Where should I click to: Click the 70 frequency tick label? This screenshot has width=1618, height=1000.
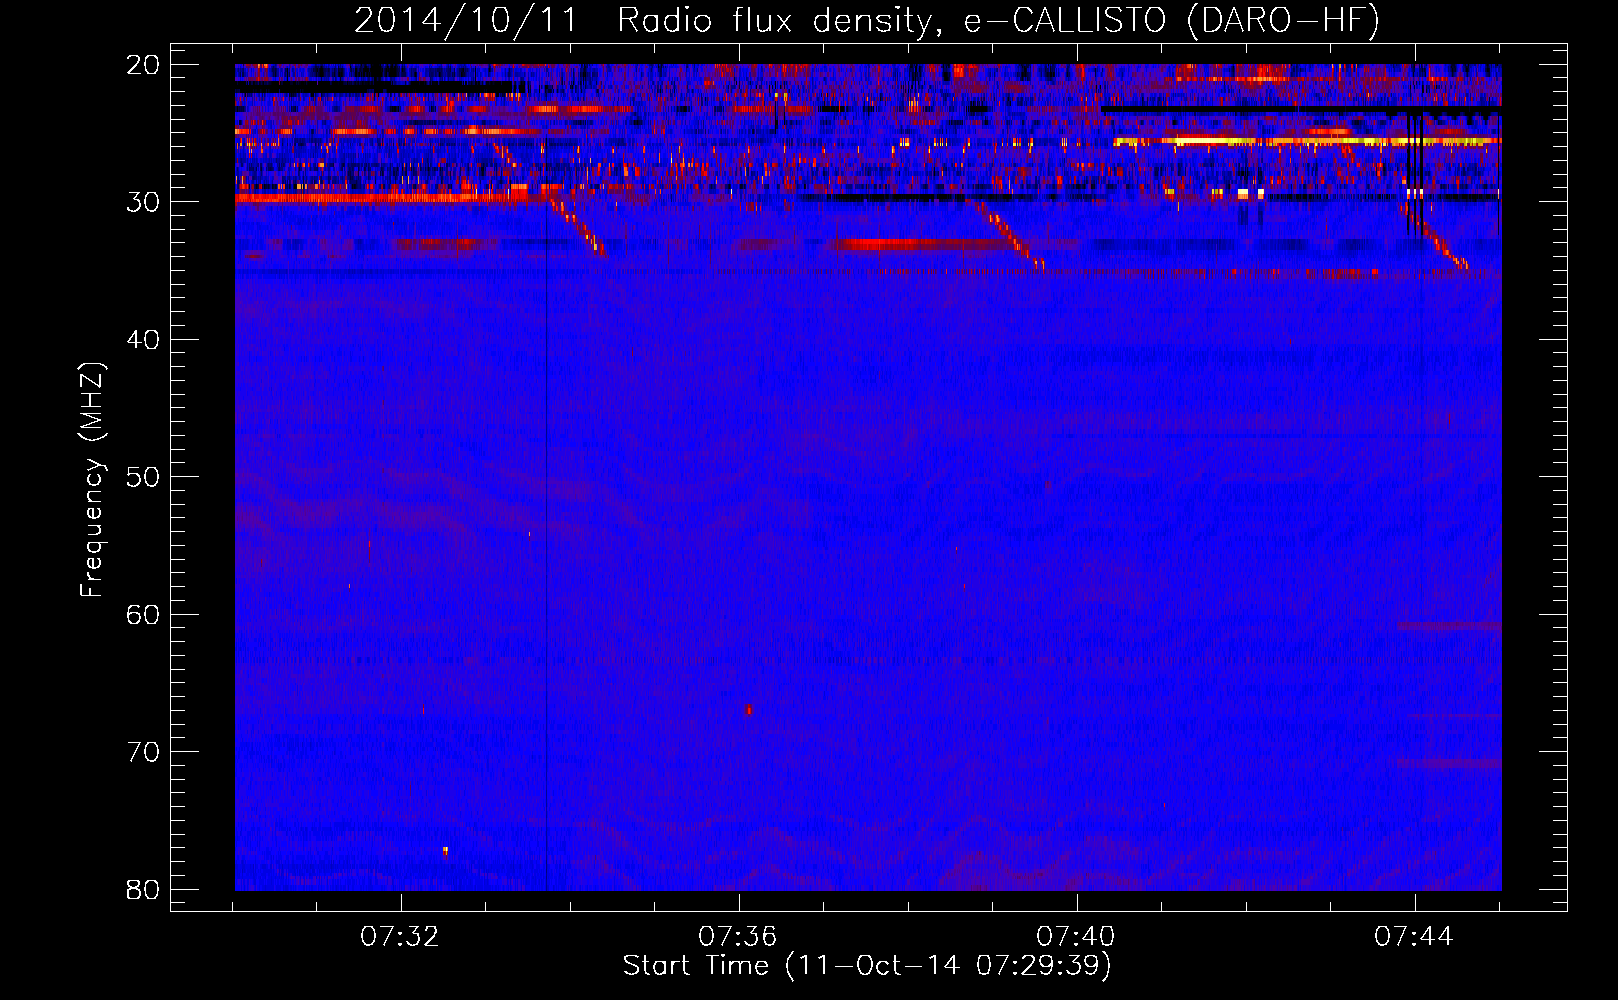coord(144,752)
